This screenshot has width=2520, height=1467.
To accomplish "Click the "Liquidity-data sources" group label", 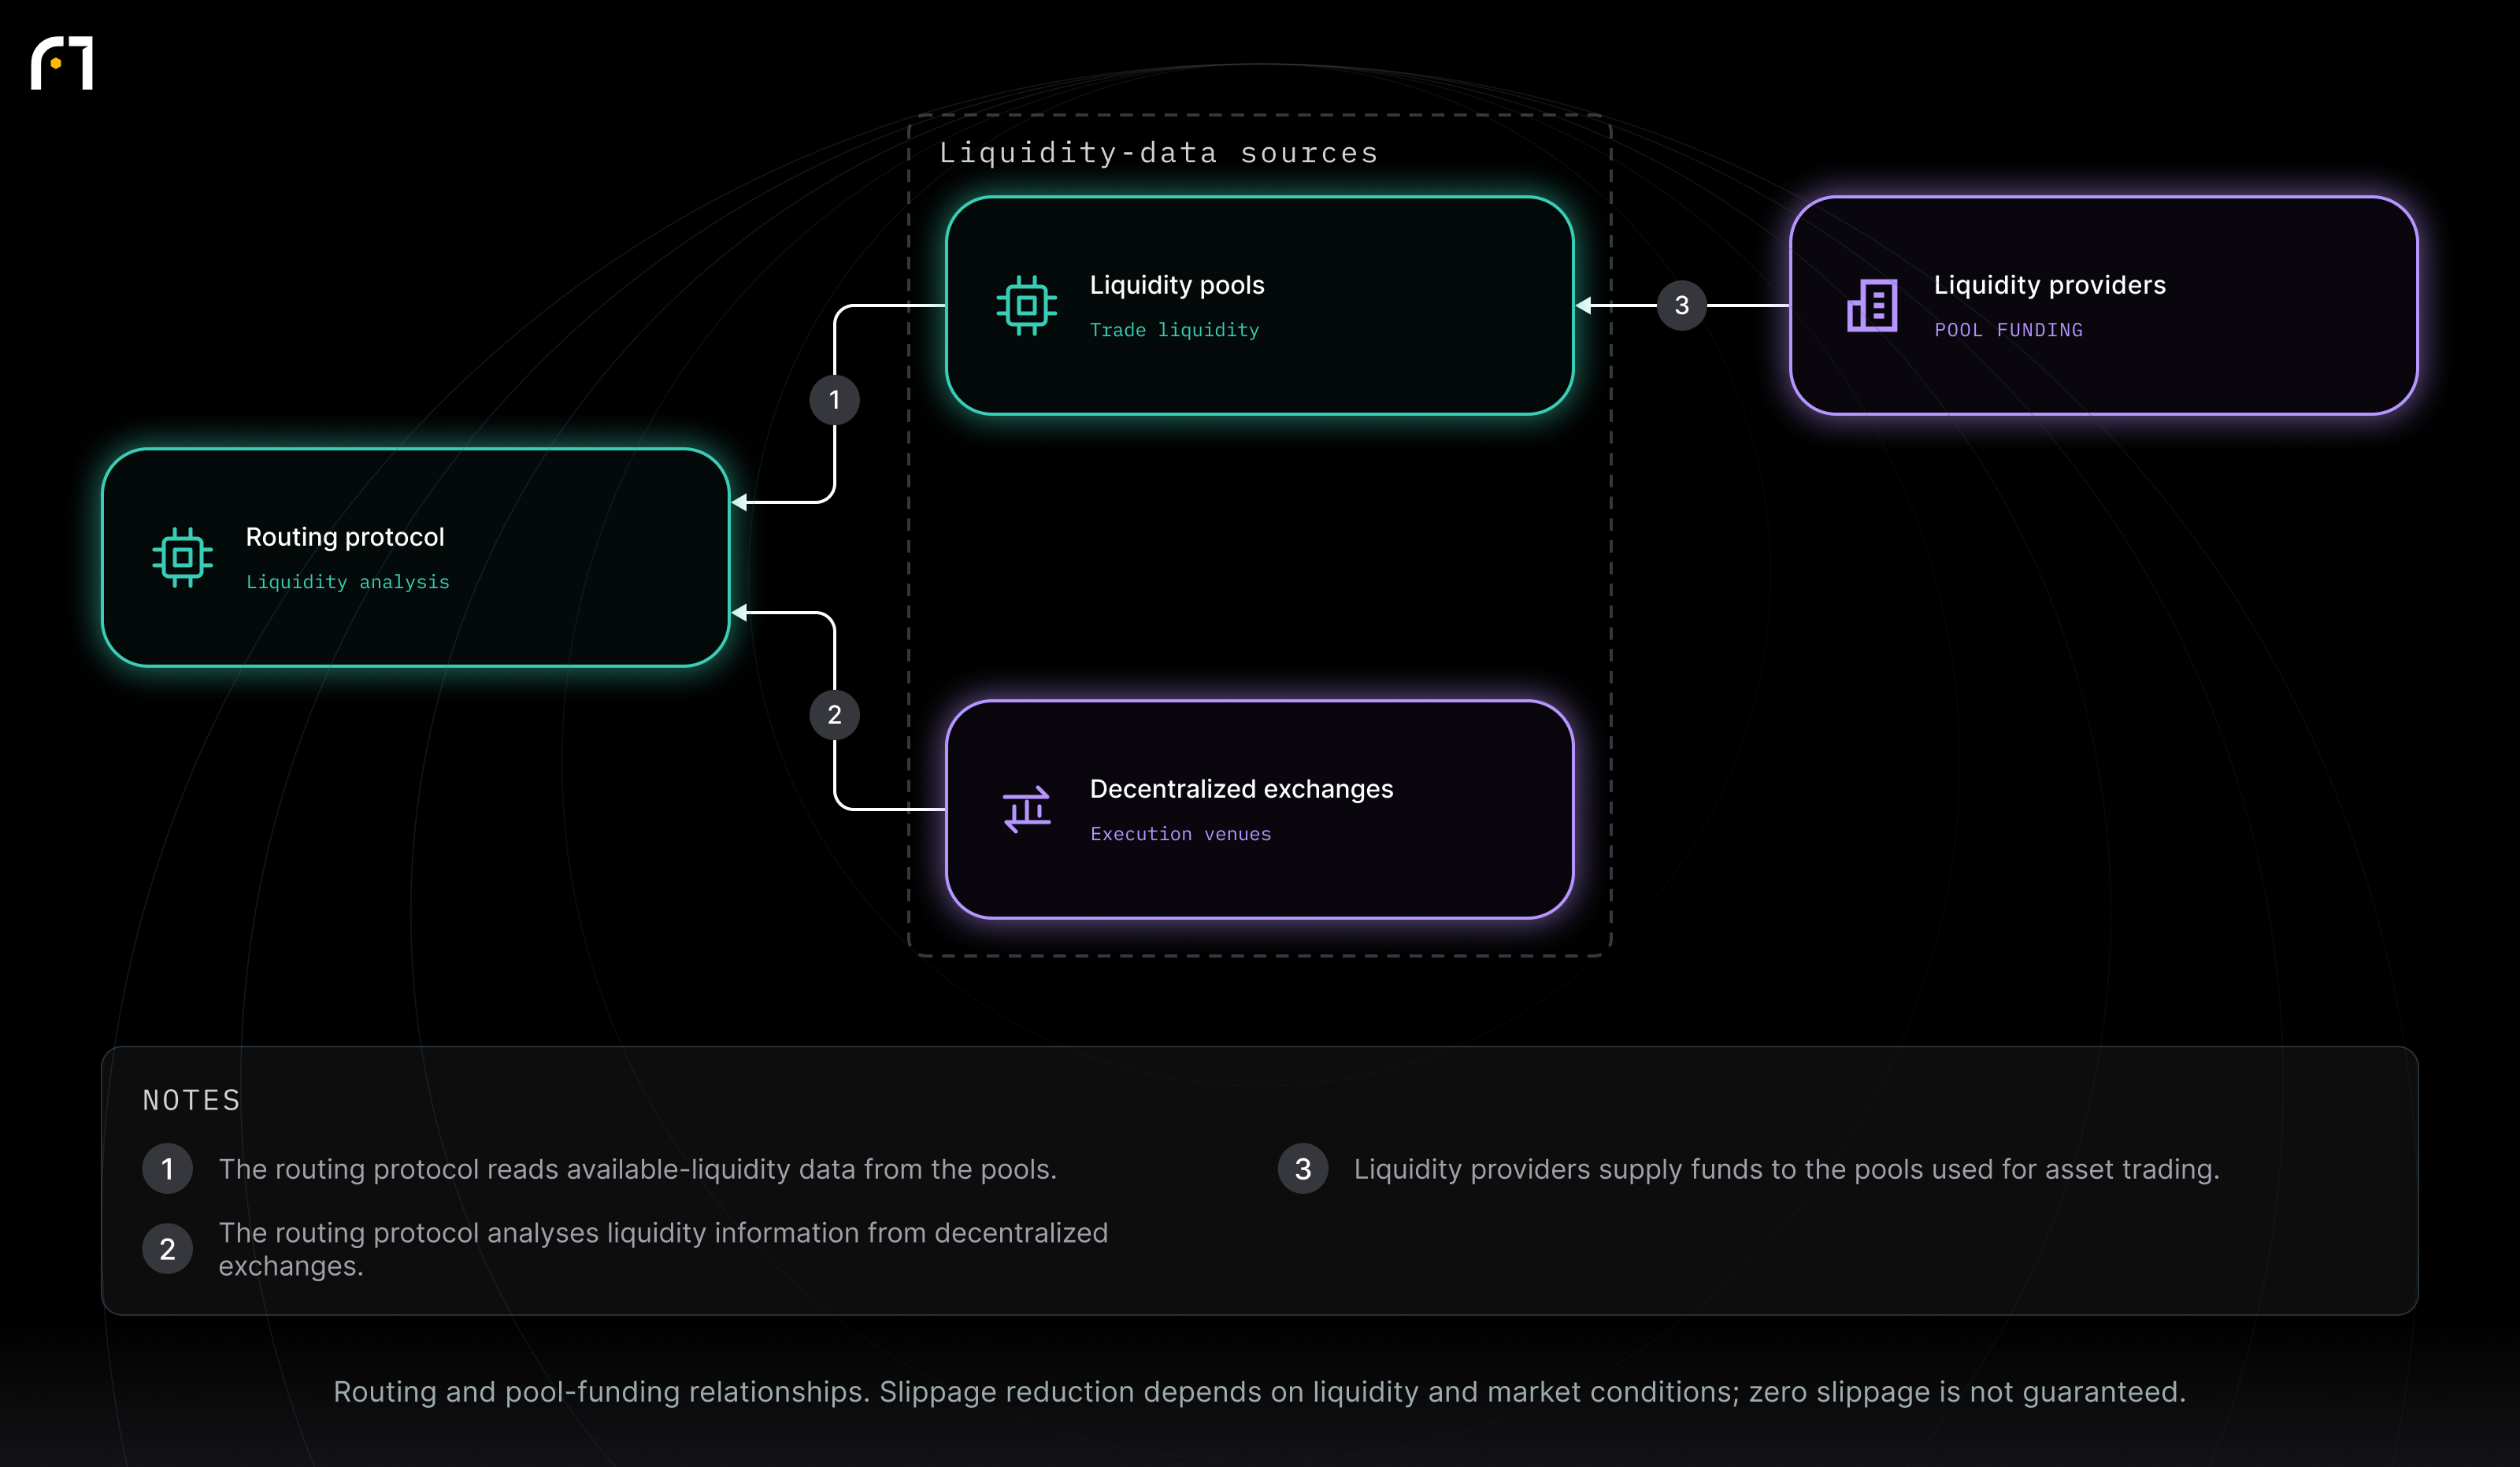I will click(x=1158, y=153).
